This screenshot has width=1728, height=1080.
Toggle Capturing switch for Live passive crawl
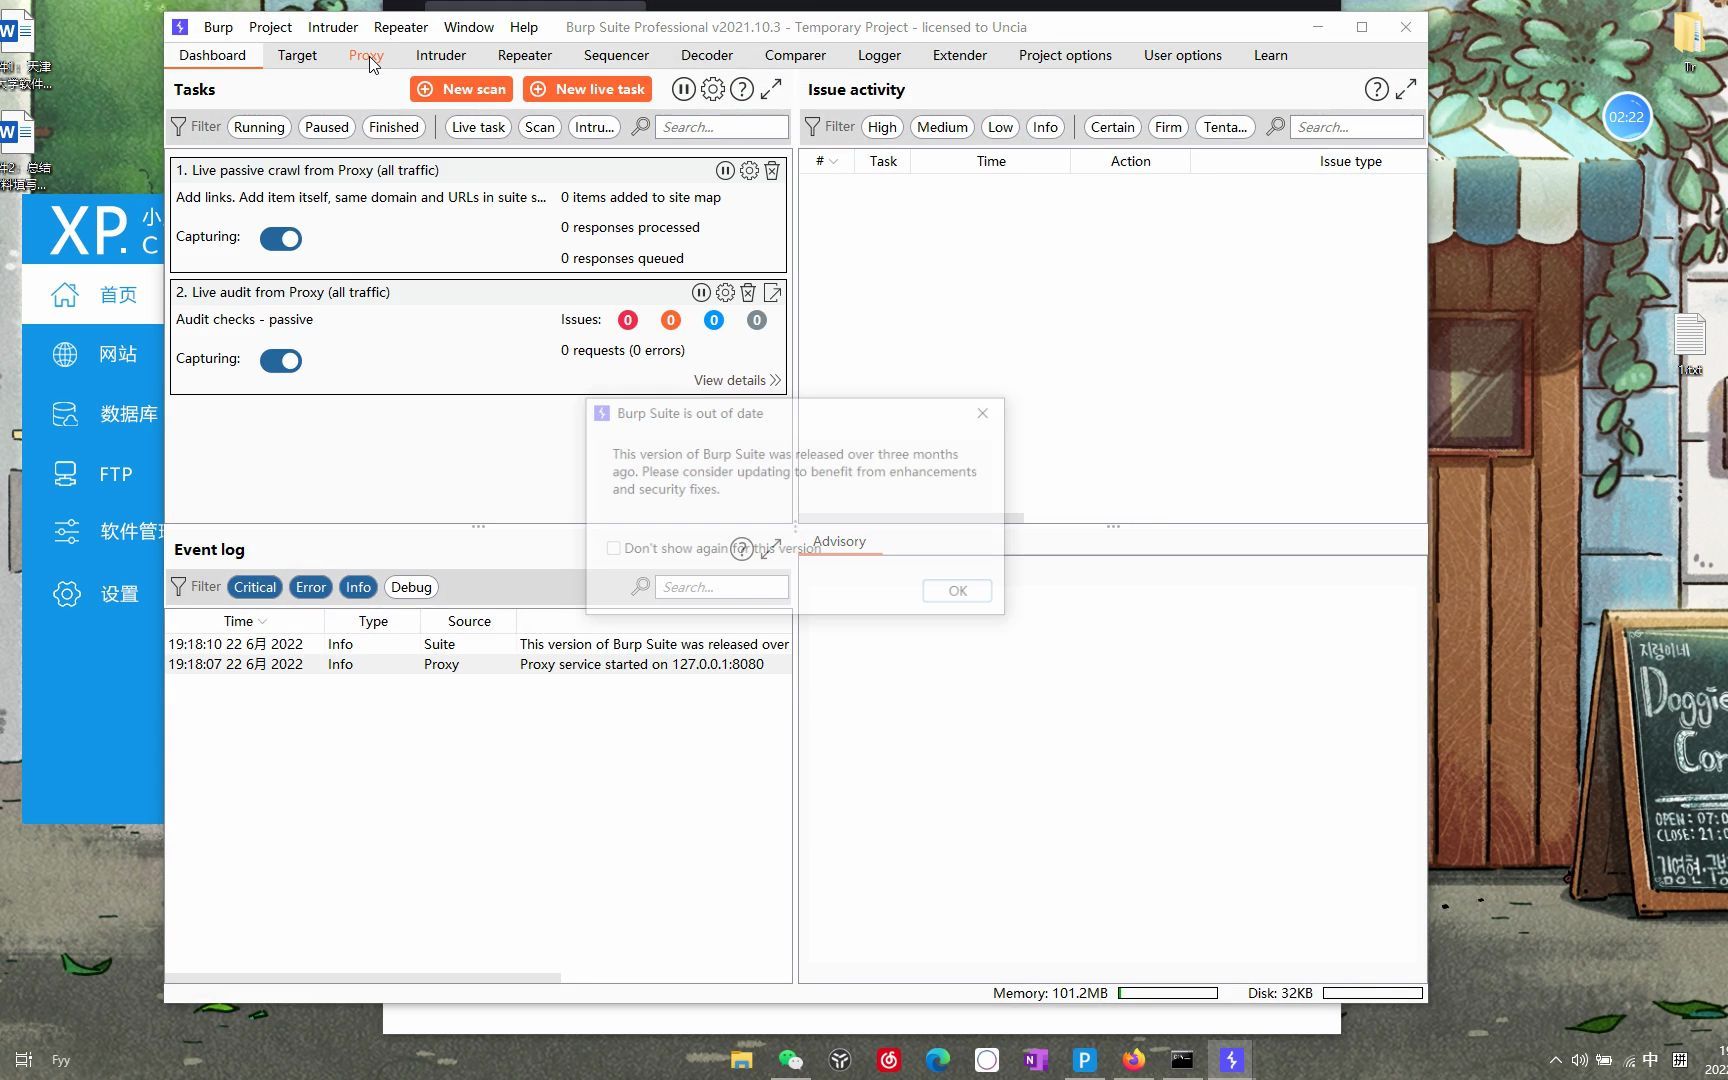[x=281, y=239]
